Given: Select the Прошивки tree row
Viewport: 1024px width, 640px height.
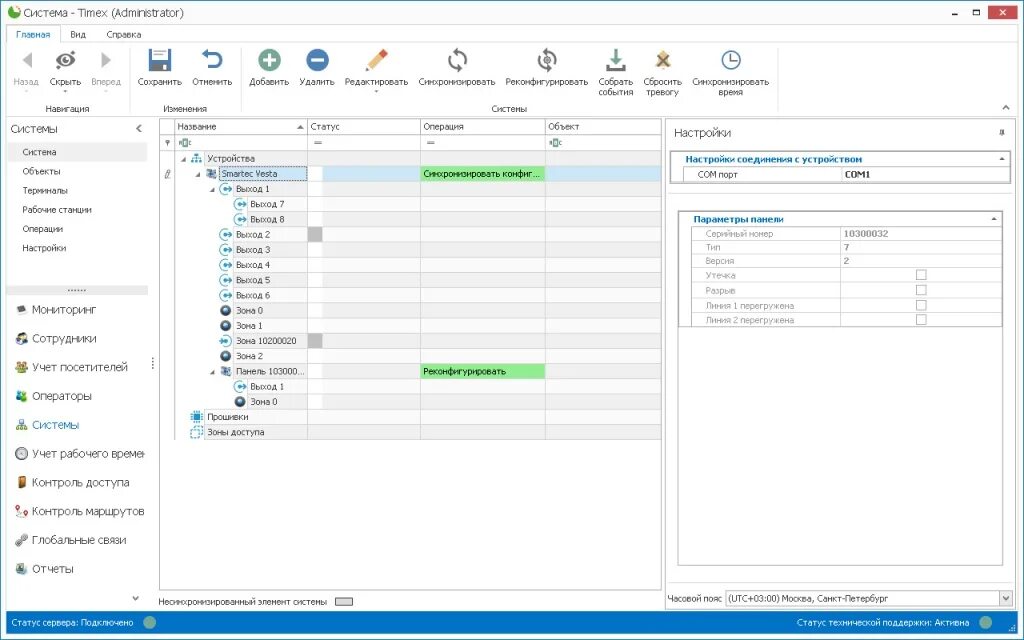Looking at the screenshot, I should [x=227, y=417].
